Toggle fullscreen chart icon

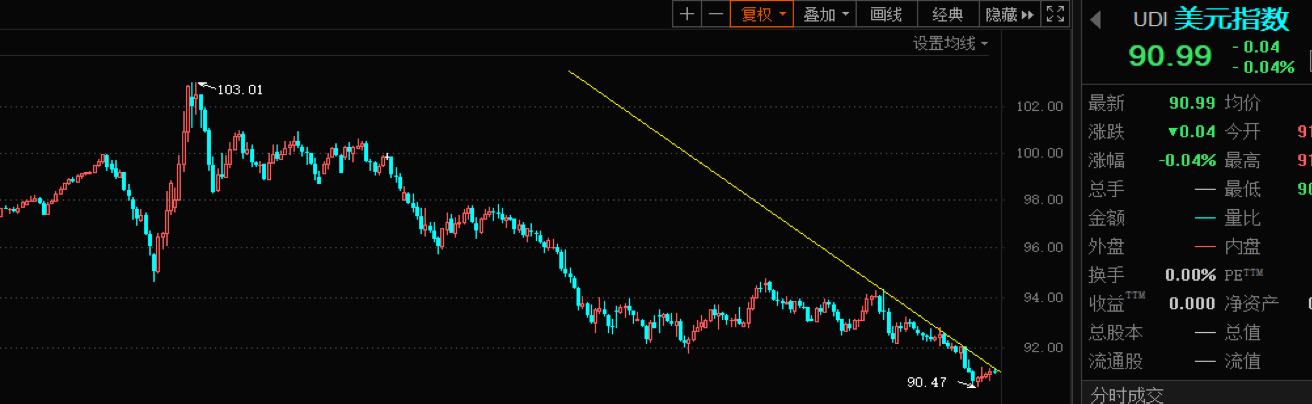pyautogui.click(x=1055, y=14)
